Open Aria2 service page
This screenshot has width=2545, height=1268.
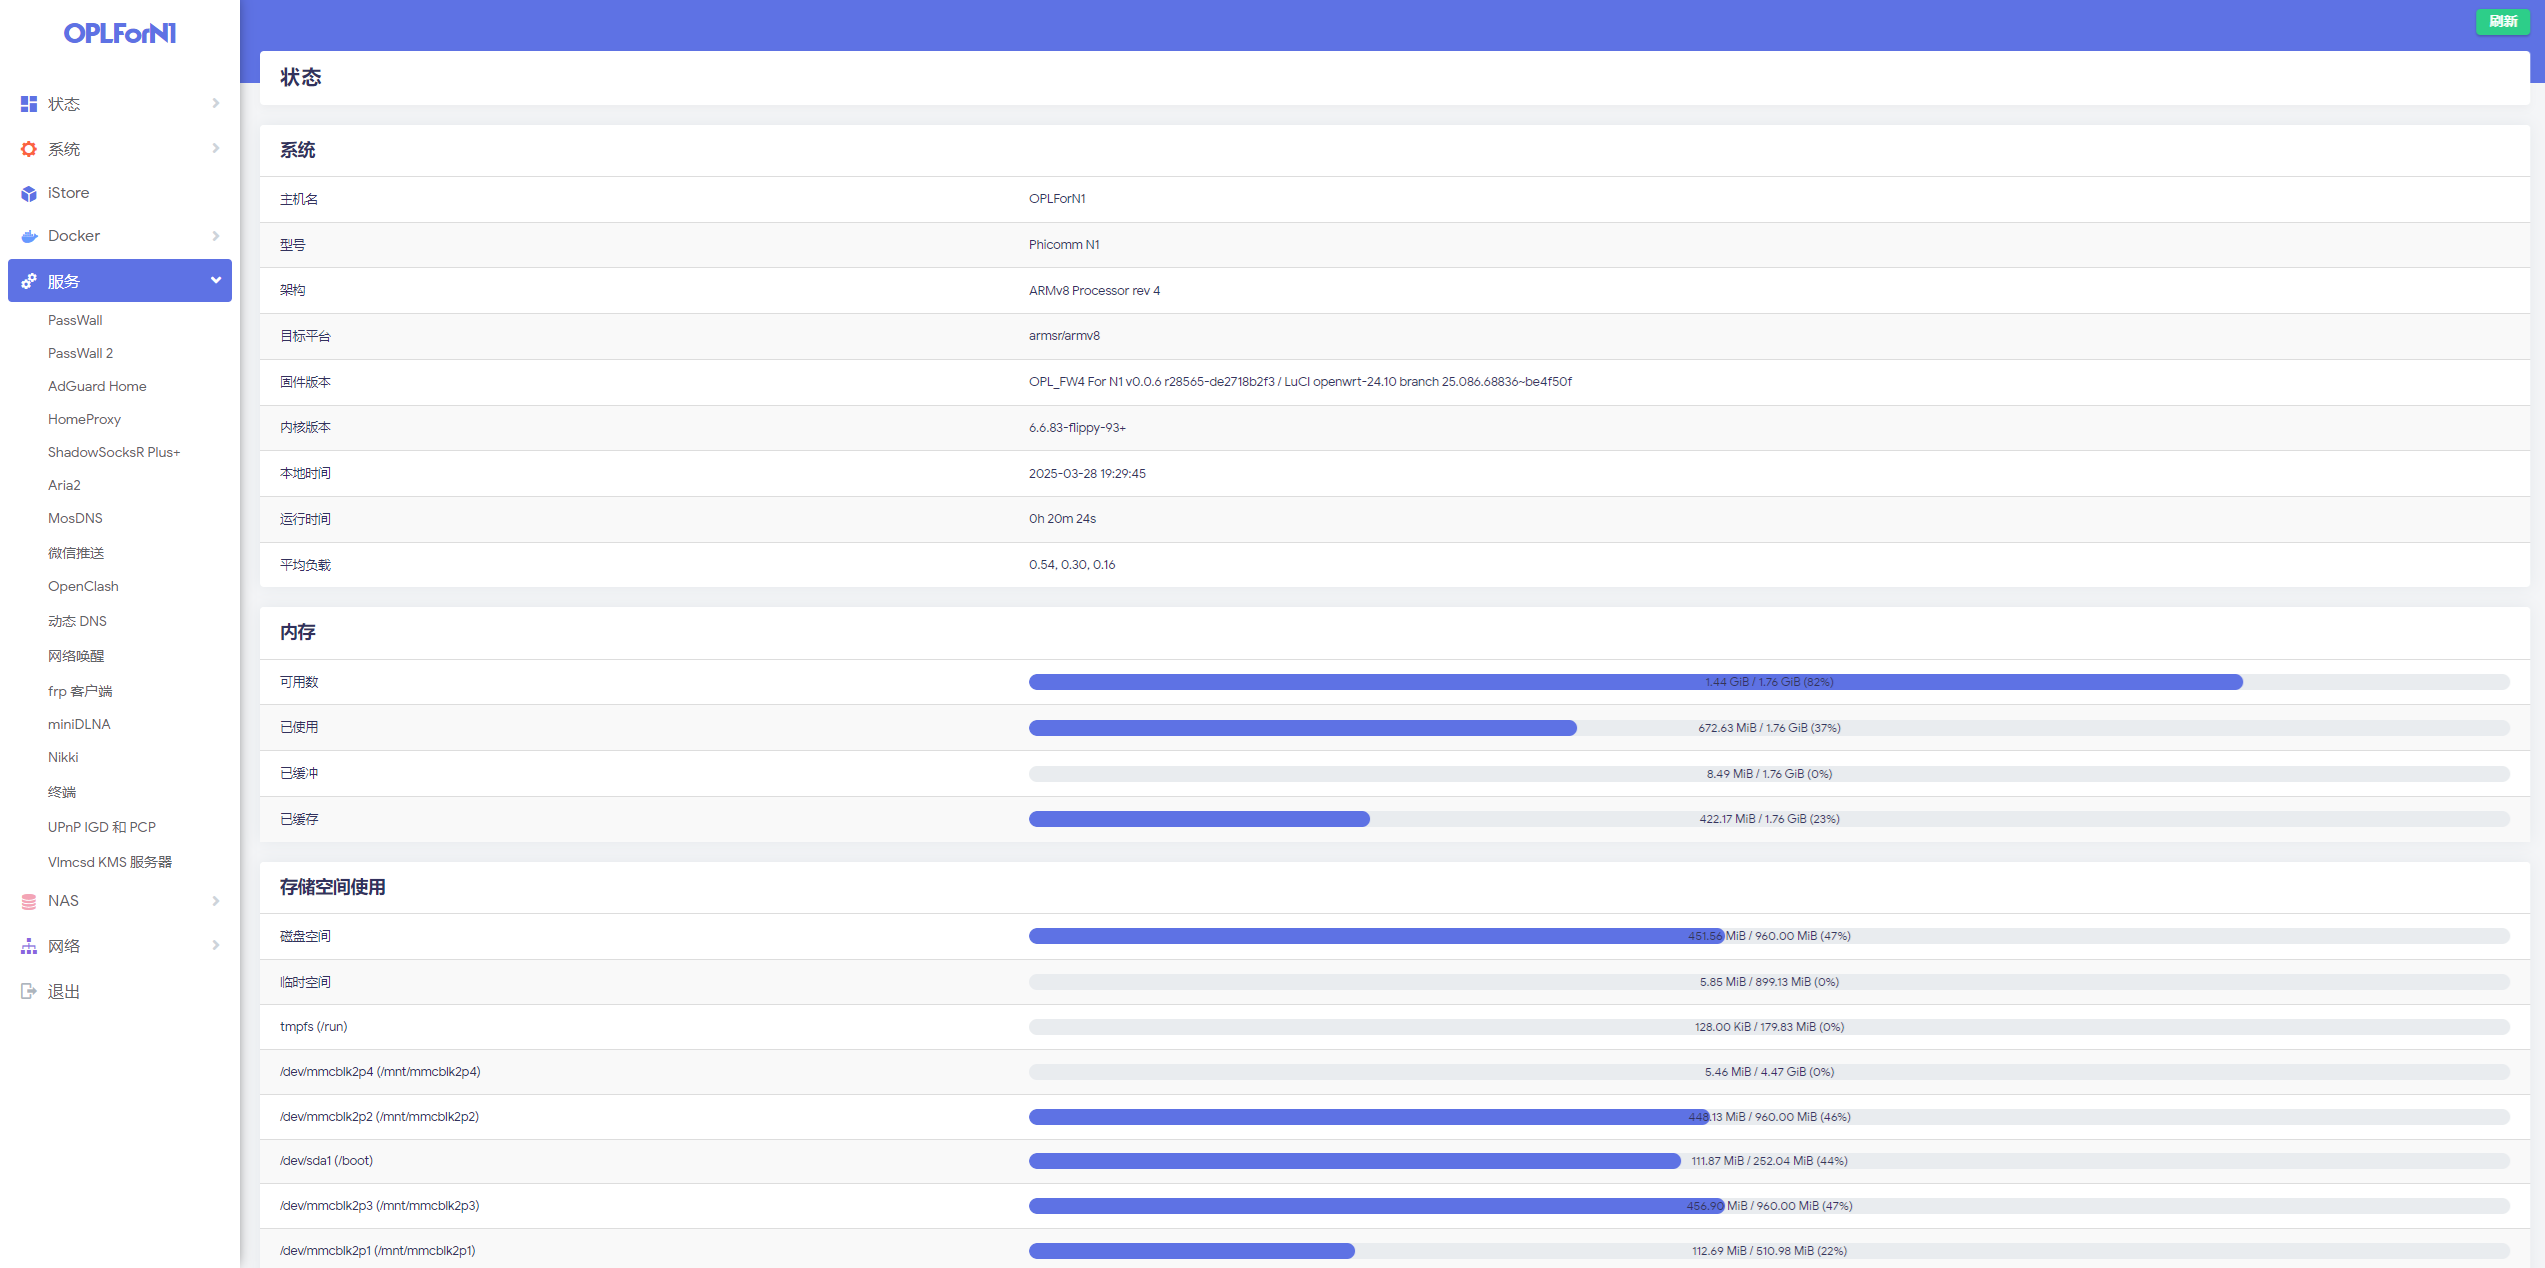pos(64,485)
